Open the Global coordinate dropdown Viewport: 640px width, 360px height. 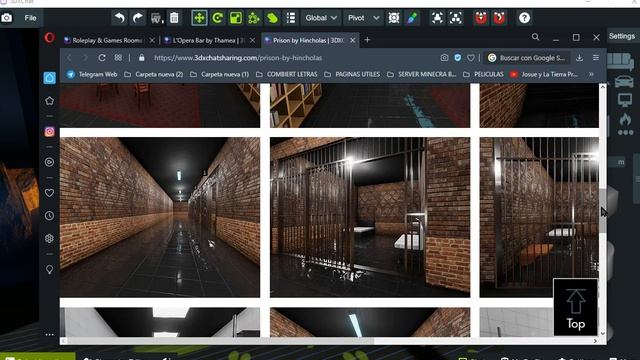click(x=321, y=18)
